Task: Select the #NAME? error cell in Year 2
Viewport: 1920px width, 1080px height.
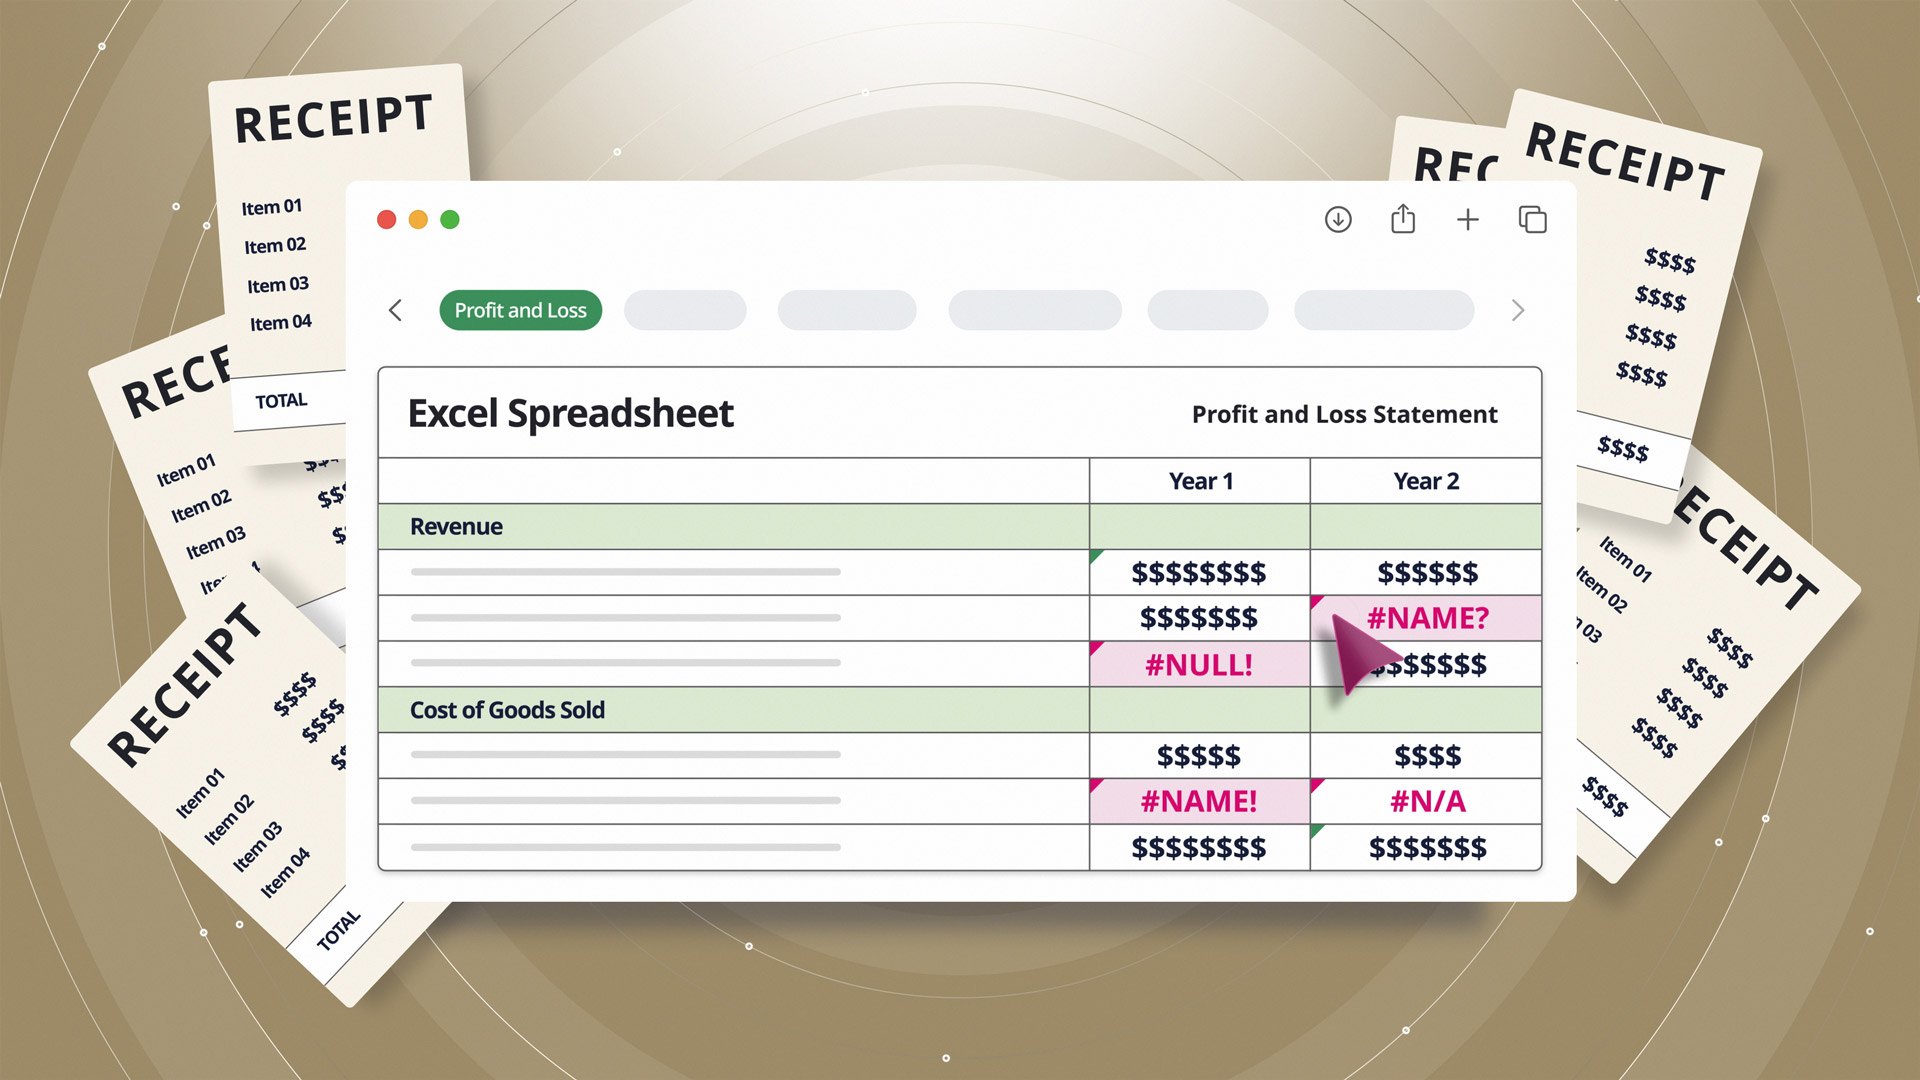Action: [x=1427, y=618]
